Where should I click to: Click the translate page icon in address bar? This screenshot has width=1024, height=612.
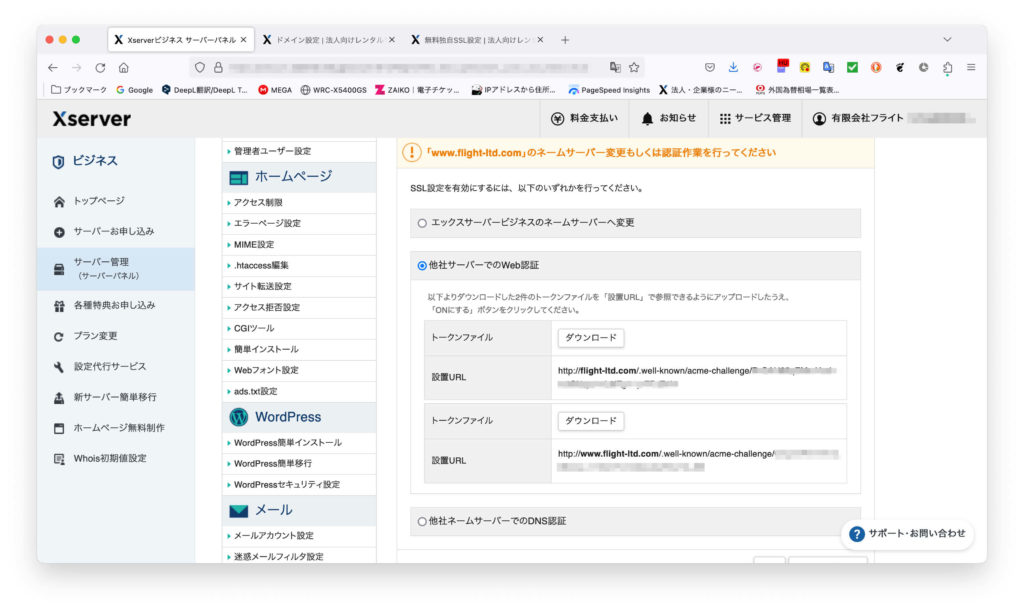(615, 67)
